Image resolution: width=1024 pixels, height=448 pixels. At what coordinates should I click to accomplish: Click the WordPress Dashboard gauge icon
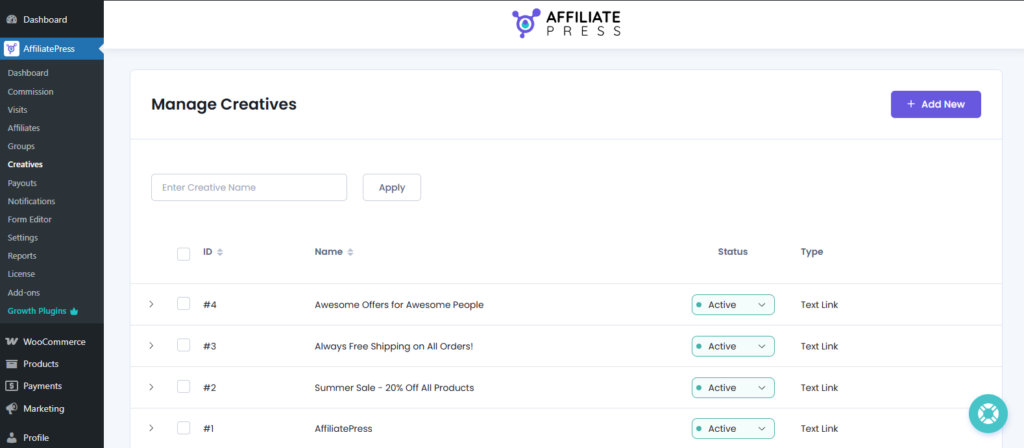pos(11,19)
